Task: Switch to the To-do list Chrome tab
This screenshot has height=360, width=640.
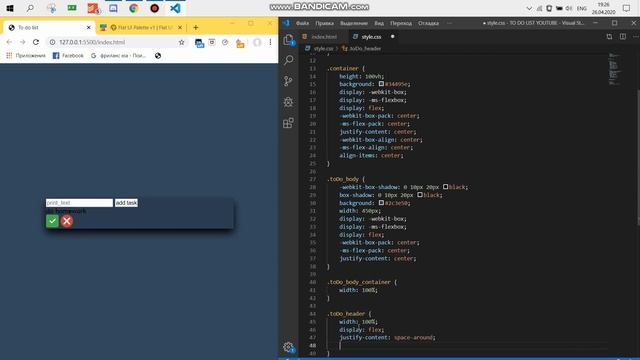Action: [49, 27]
